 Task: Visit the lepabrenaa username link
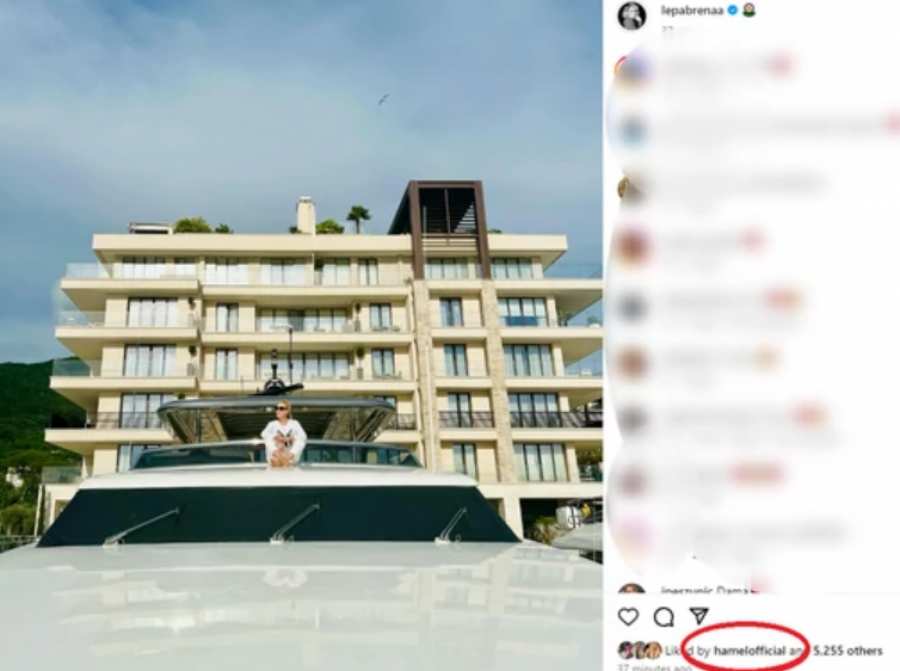click(x=692, y=10)
